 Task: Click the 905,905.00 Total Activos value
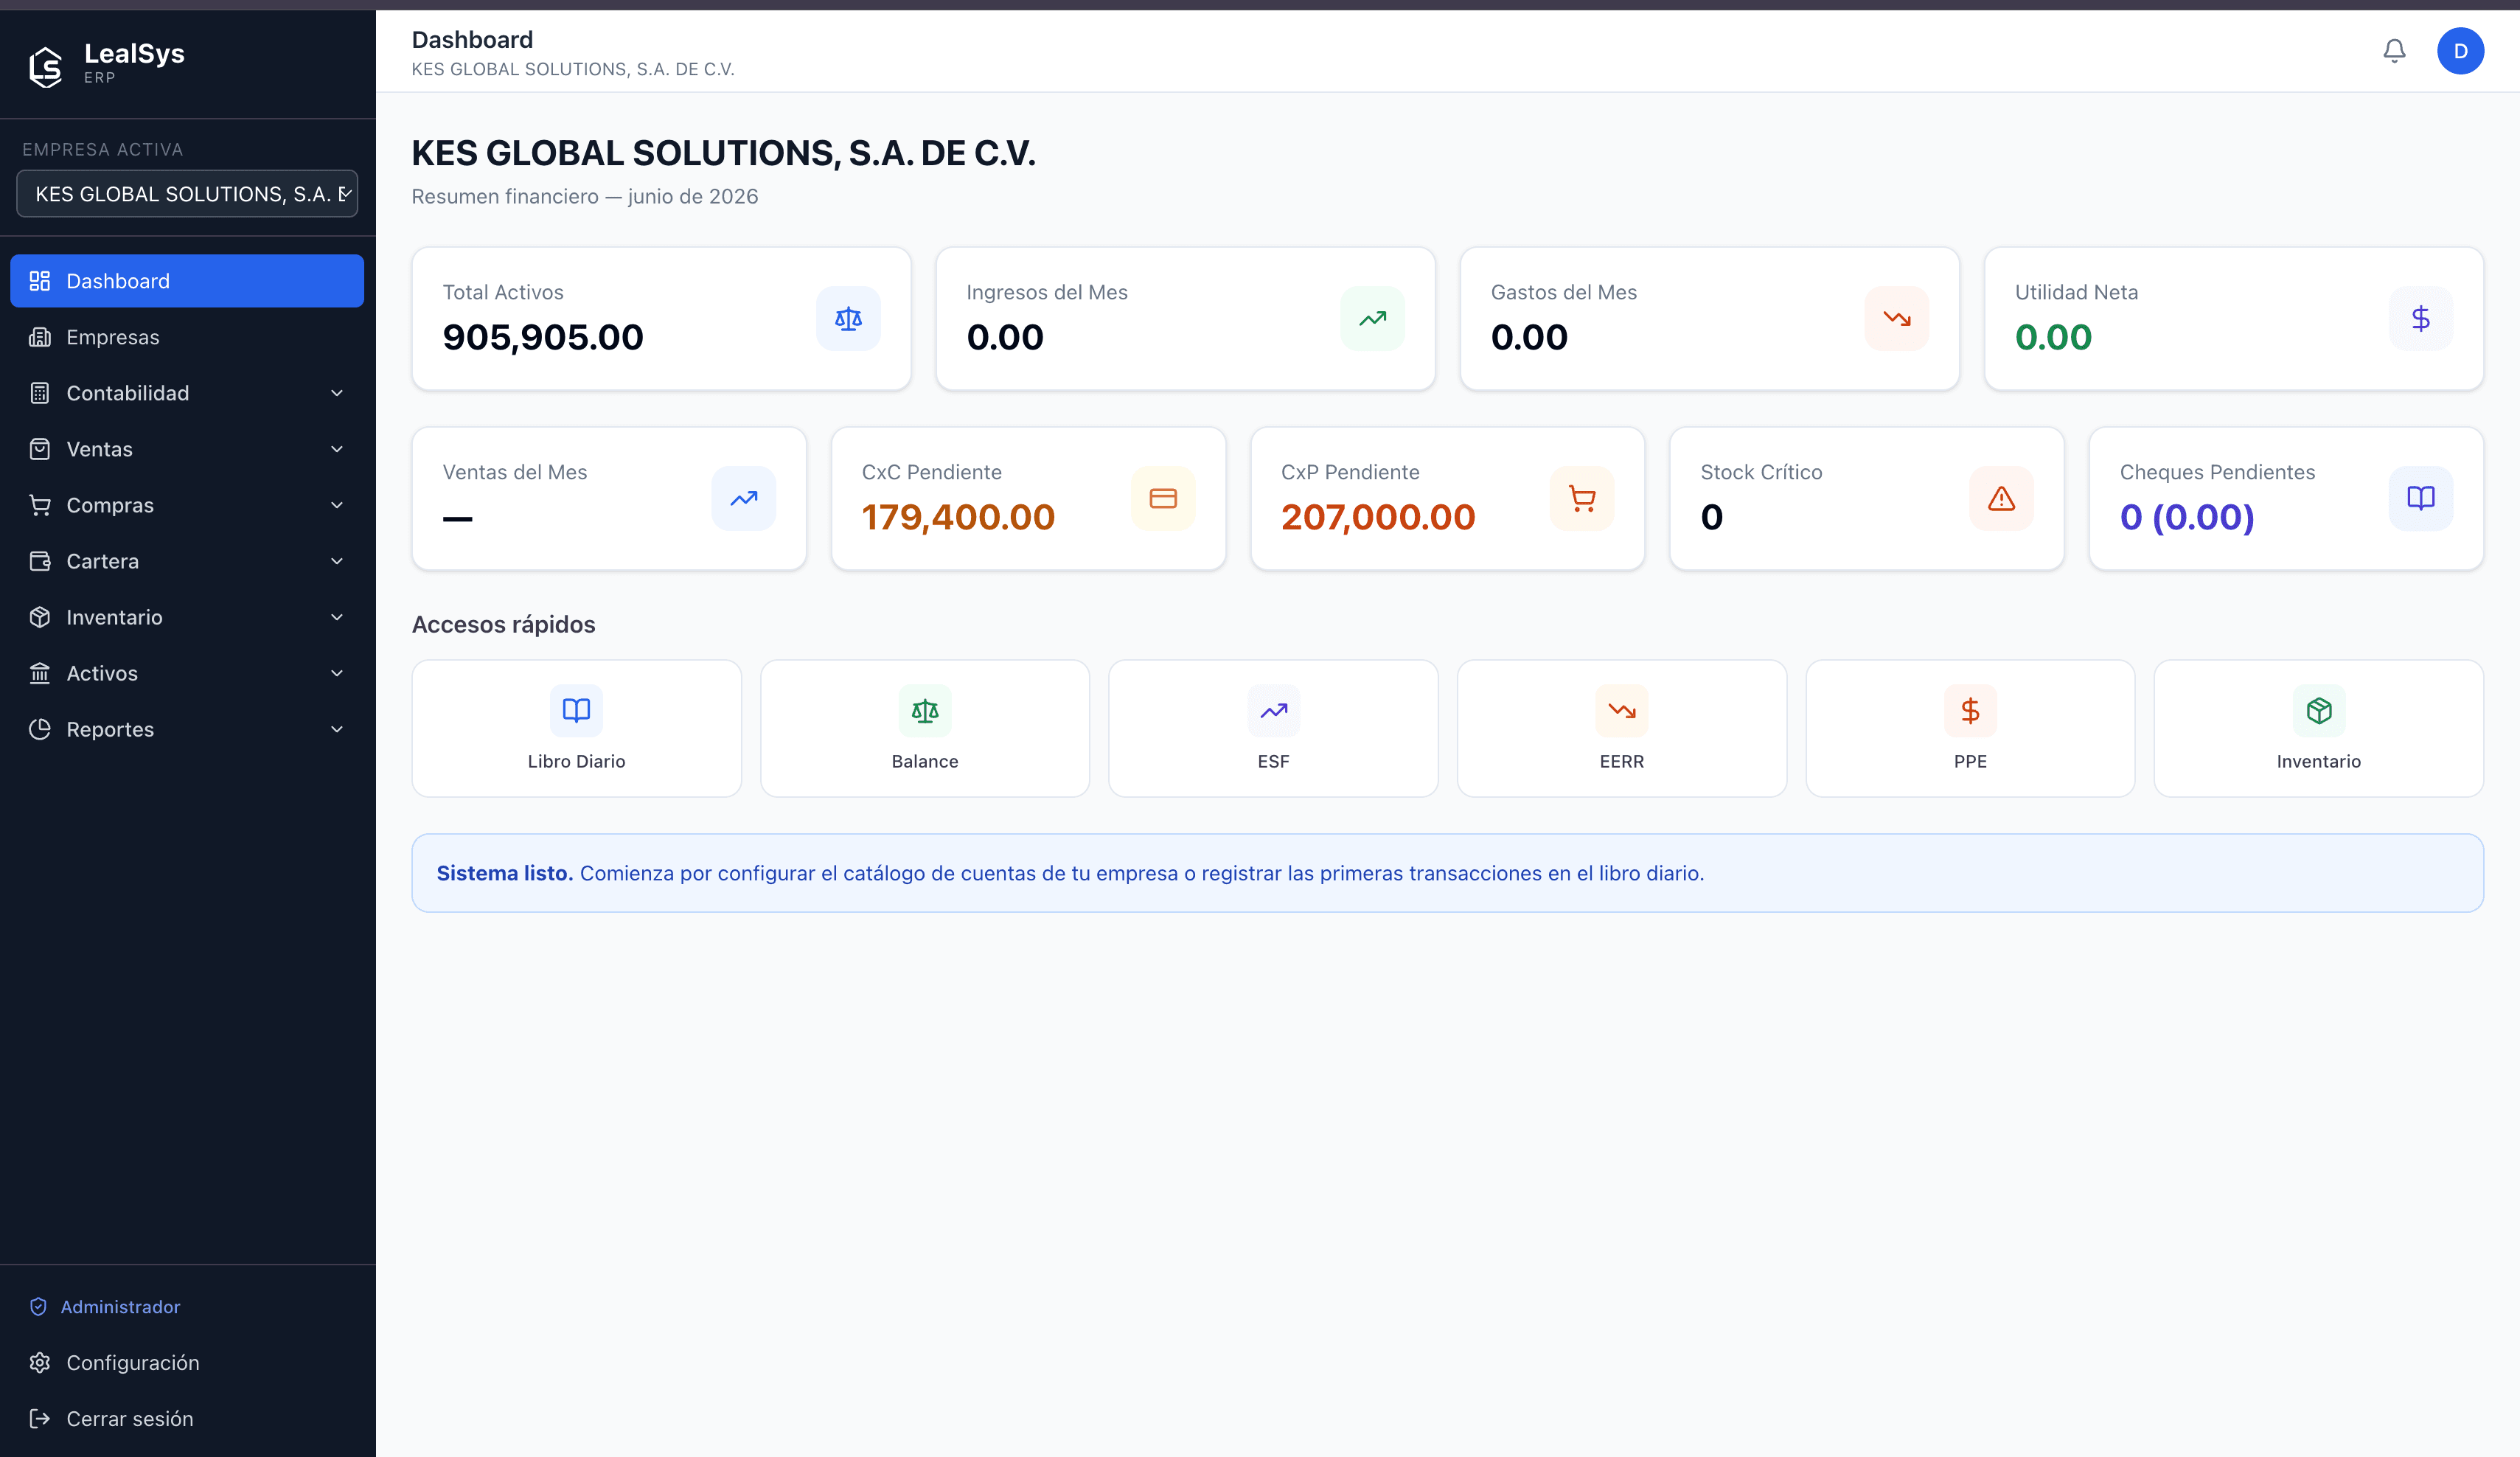click(543, 337)
